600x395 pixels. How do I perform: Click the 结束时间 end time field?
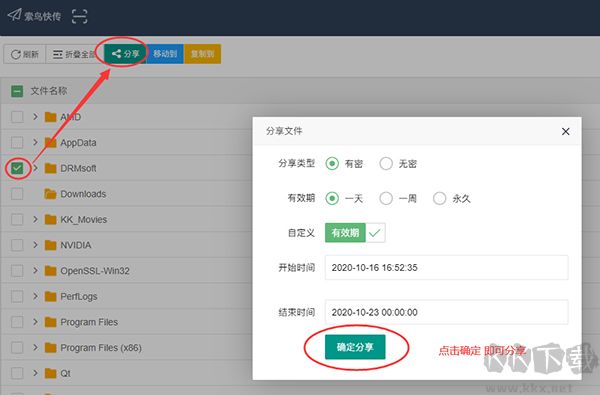coord(447,312)
